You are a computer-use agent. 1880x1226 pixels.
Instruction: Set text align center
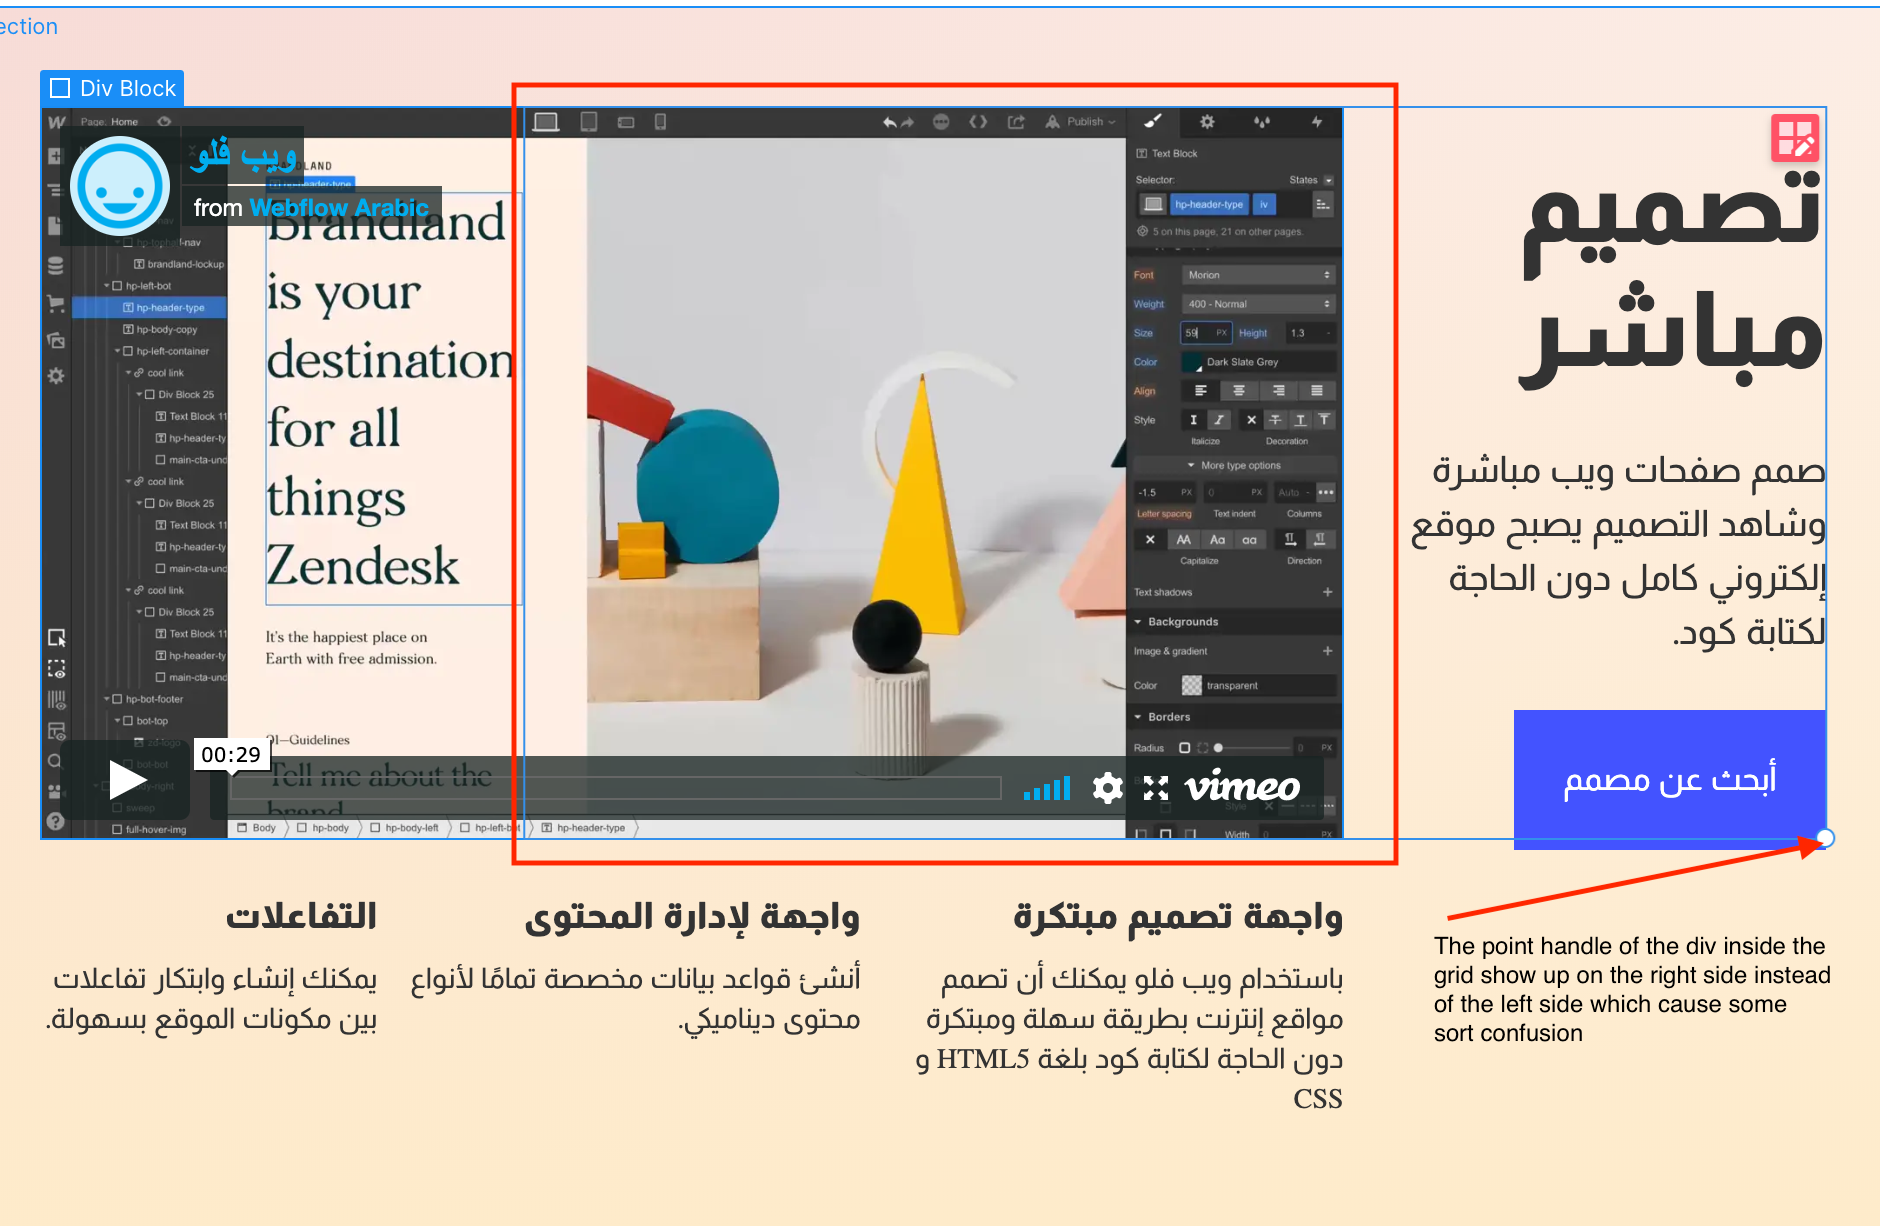point(1239,391)
